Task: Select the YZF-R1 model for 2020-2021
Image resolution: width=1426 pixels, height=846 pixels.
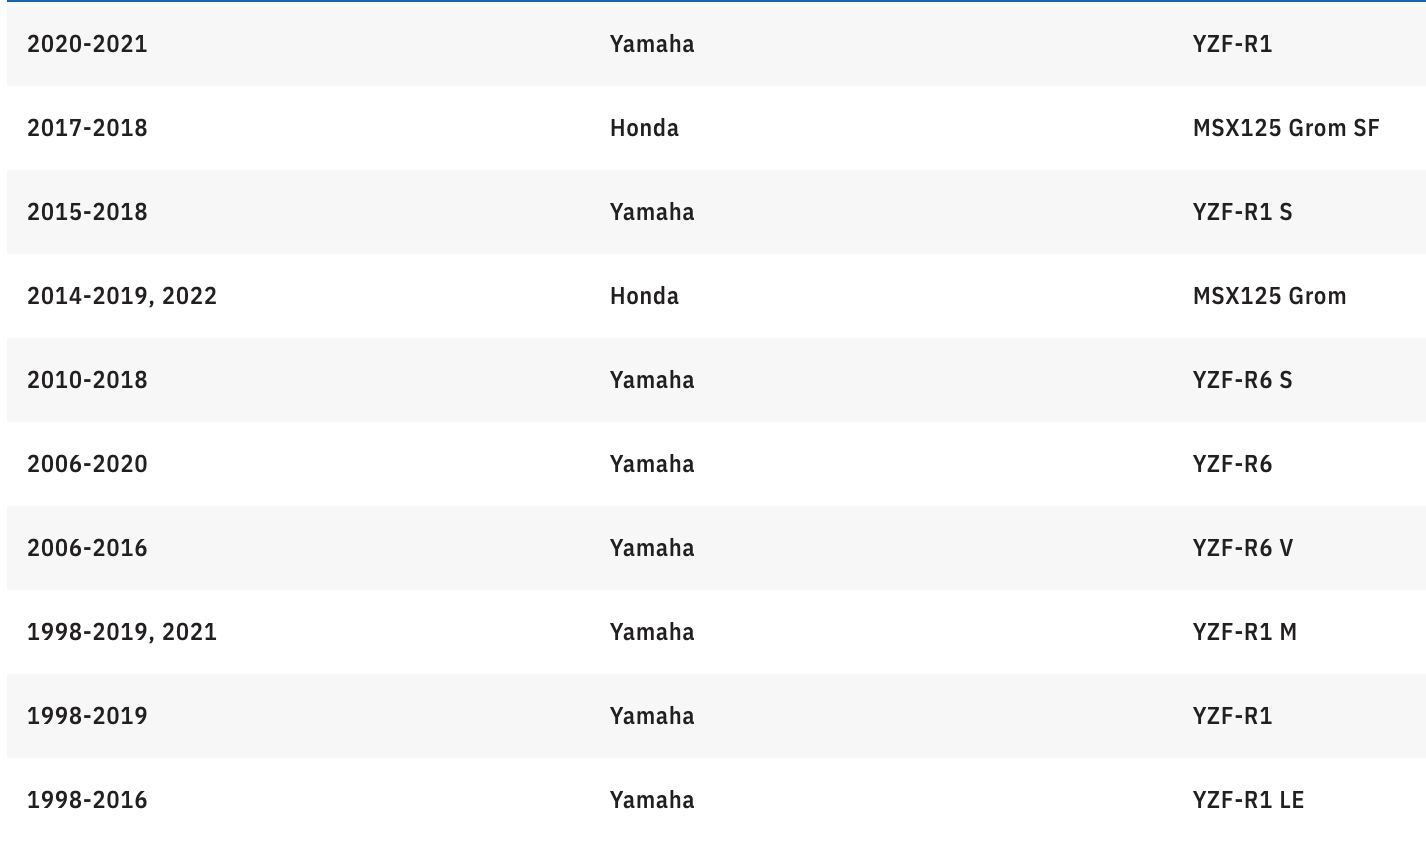Action: (1232, 44)
